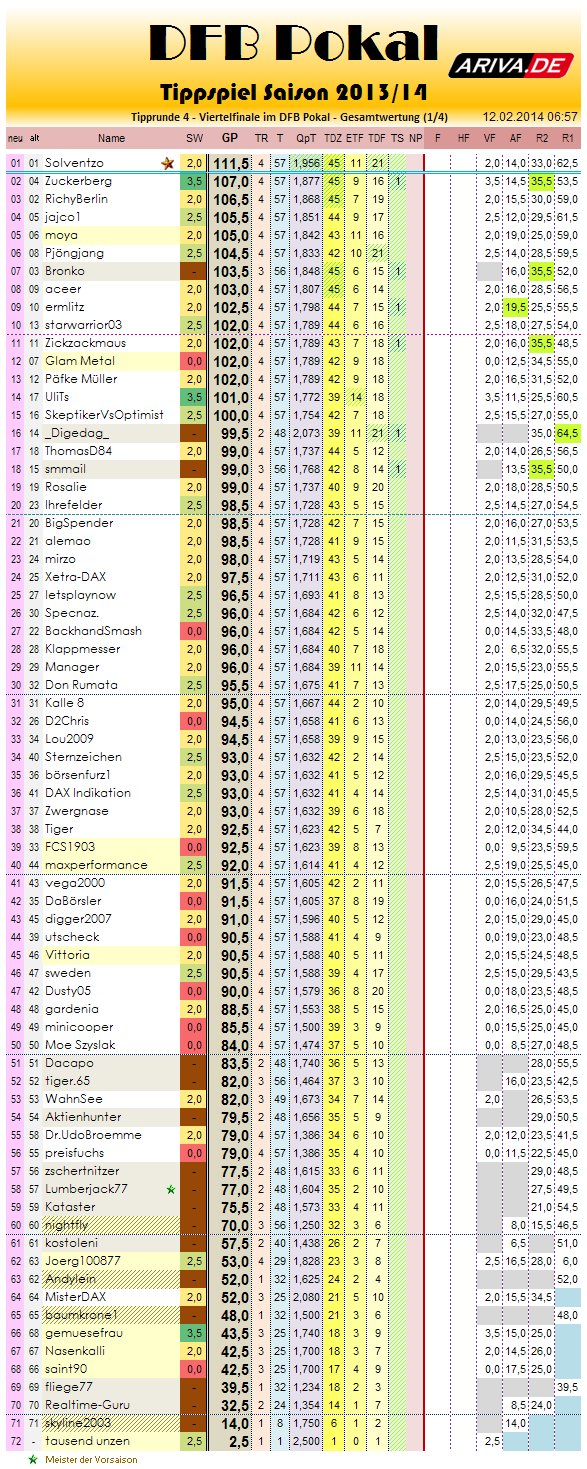Select the player name 'Don Rumata'
The image size is (587, 1469).
[81, 685]
